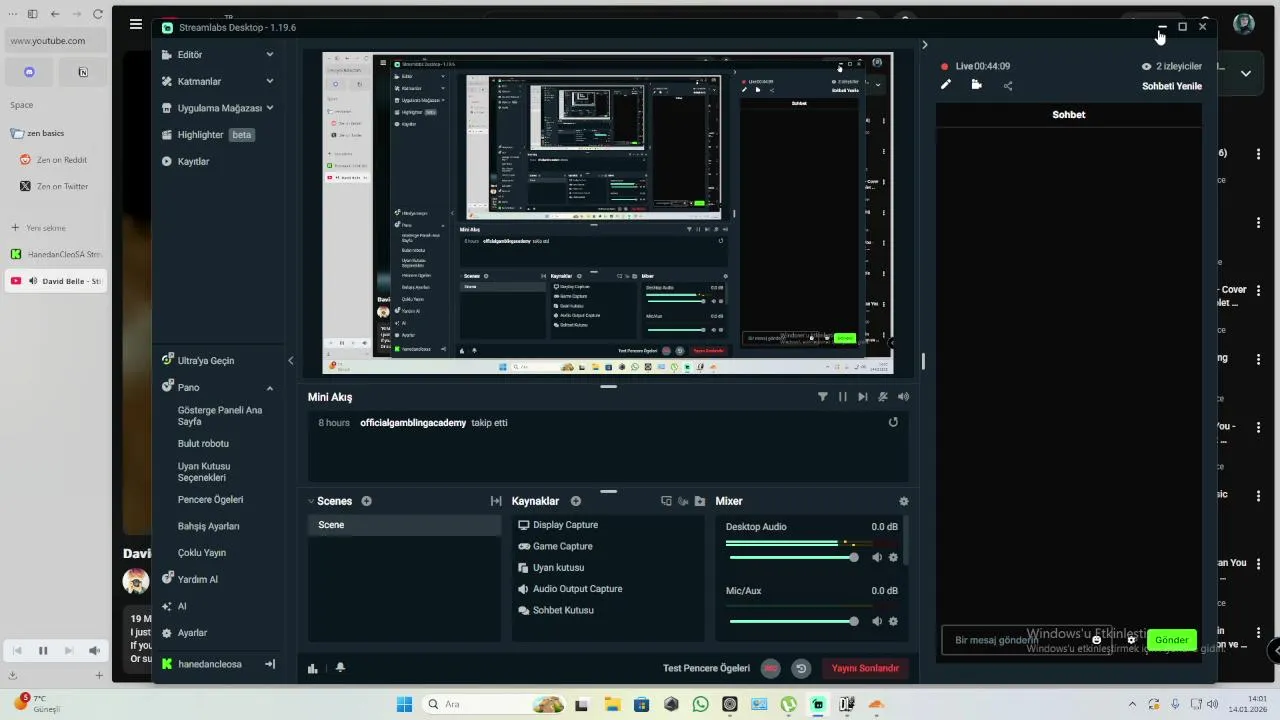Open Gösterge Paneli Ana Sayfa
The image size is (1280, 720).
220,416
